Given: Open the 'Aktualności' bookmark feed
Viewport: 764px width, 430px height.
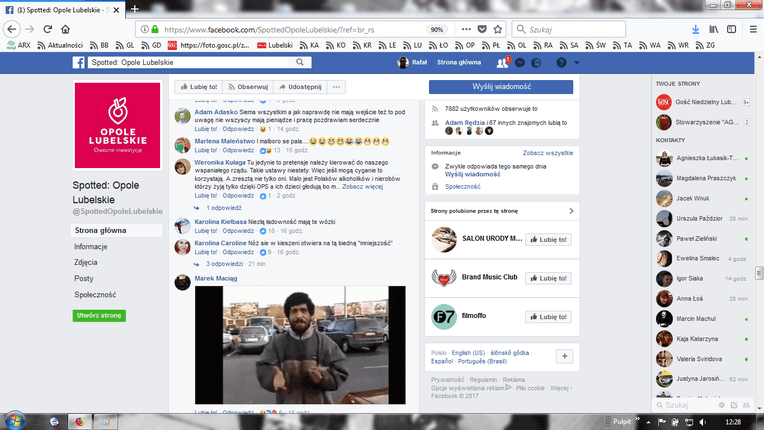Looking at the screenshot, I should [60, 45].
